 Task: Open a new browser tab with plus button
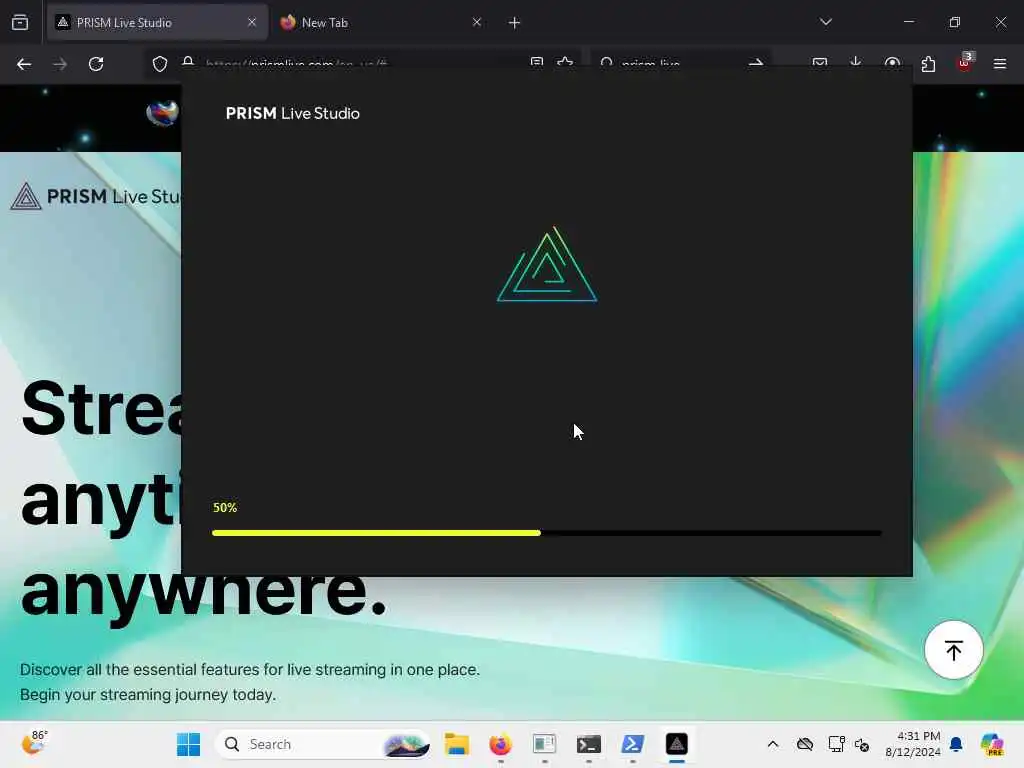pos(514,23)
